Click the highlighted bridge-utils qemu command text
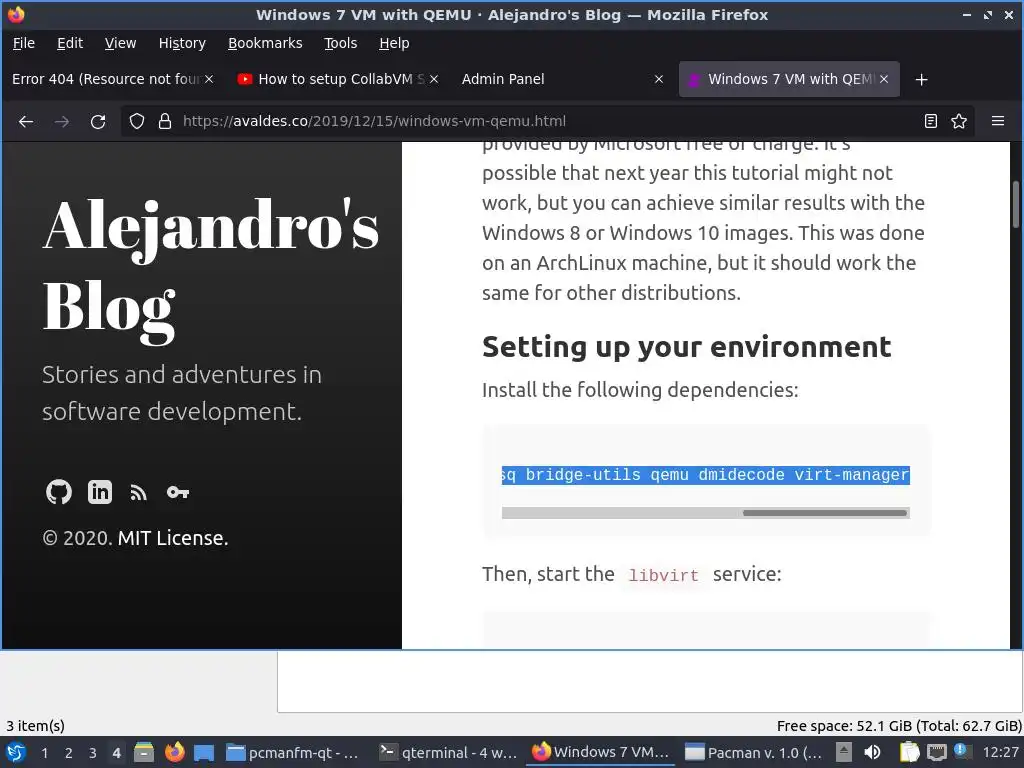This screenshot has height=768, width=1024. [x=705, y=475]
